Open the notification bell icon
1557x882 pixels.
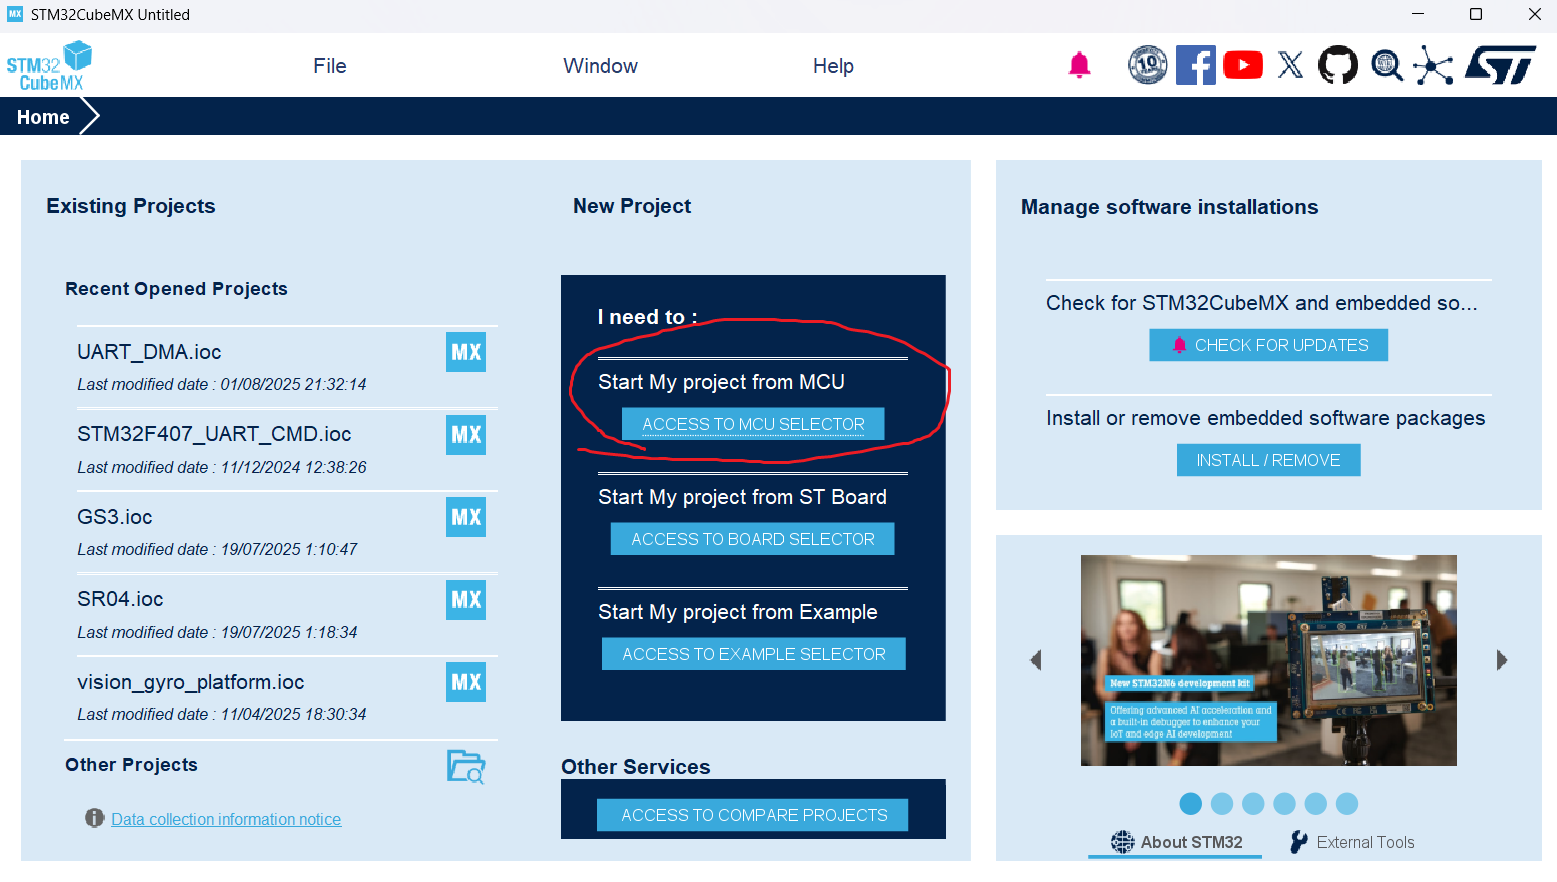coord(1079,66)
